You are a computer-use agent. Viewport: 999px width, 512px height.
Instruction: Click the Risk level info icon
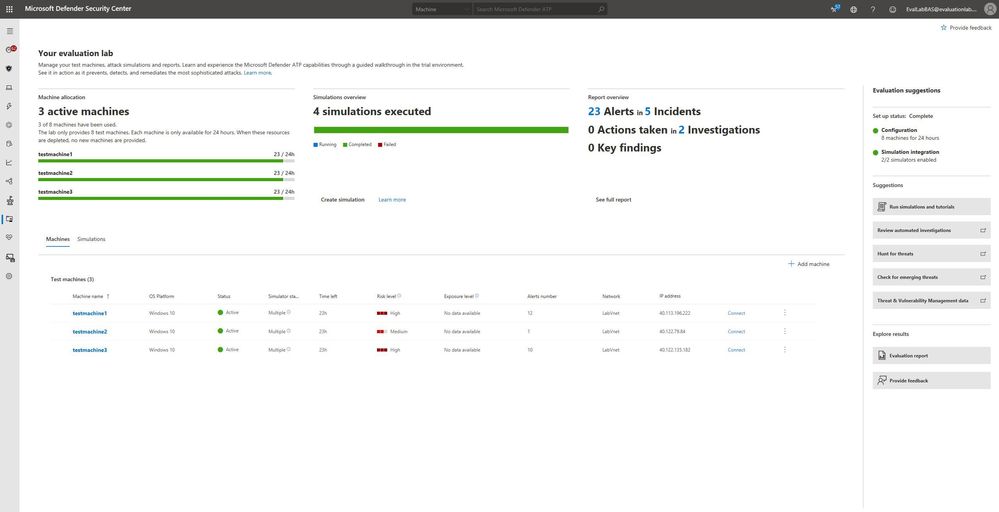399,296
